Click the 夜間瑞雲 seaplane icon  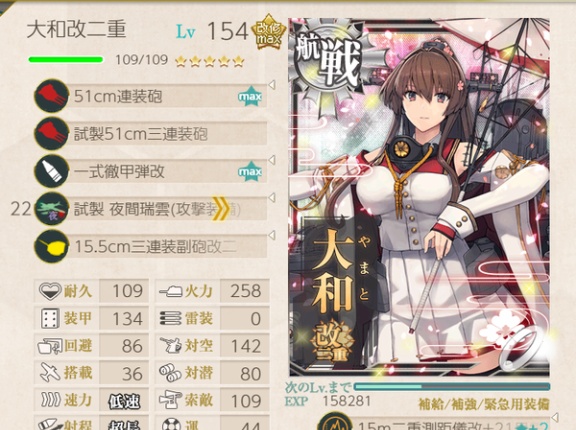pyautogui.click(x=52, y=209)
